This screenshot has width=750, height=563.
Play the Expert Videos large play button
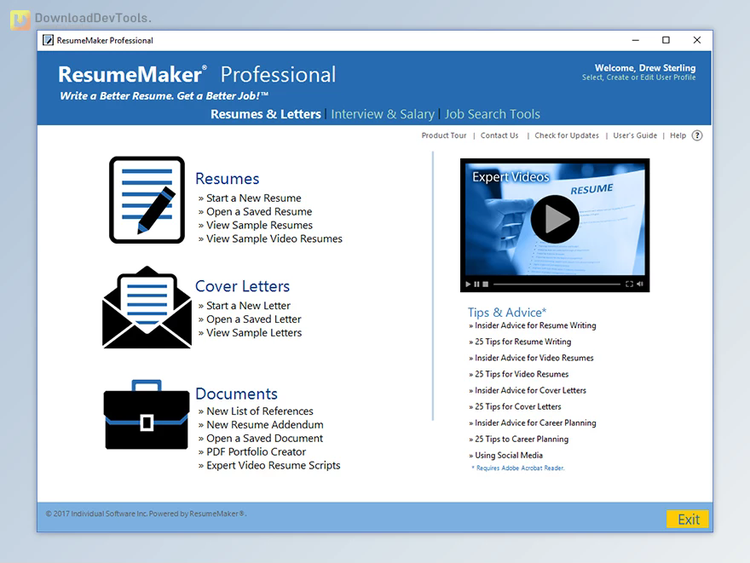(x=555, y=219)
